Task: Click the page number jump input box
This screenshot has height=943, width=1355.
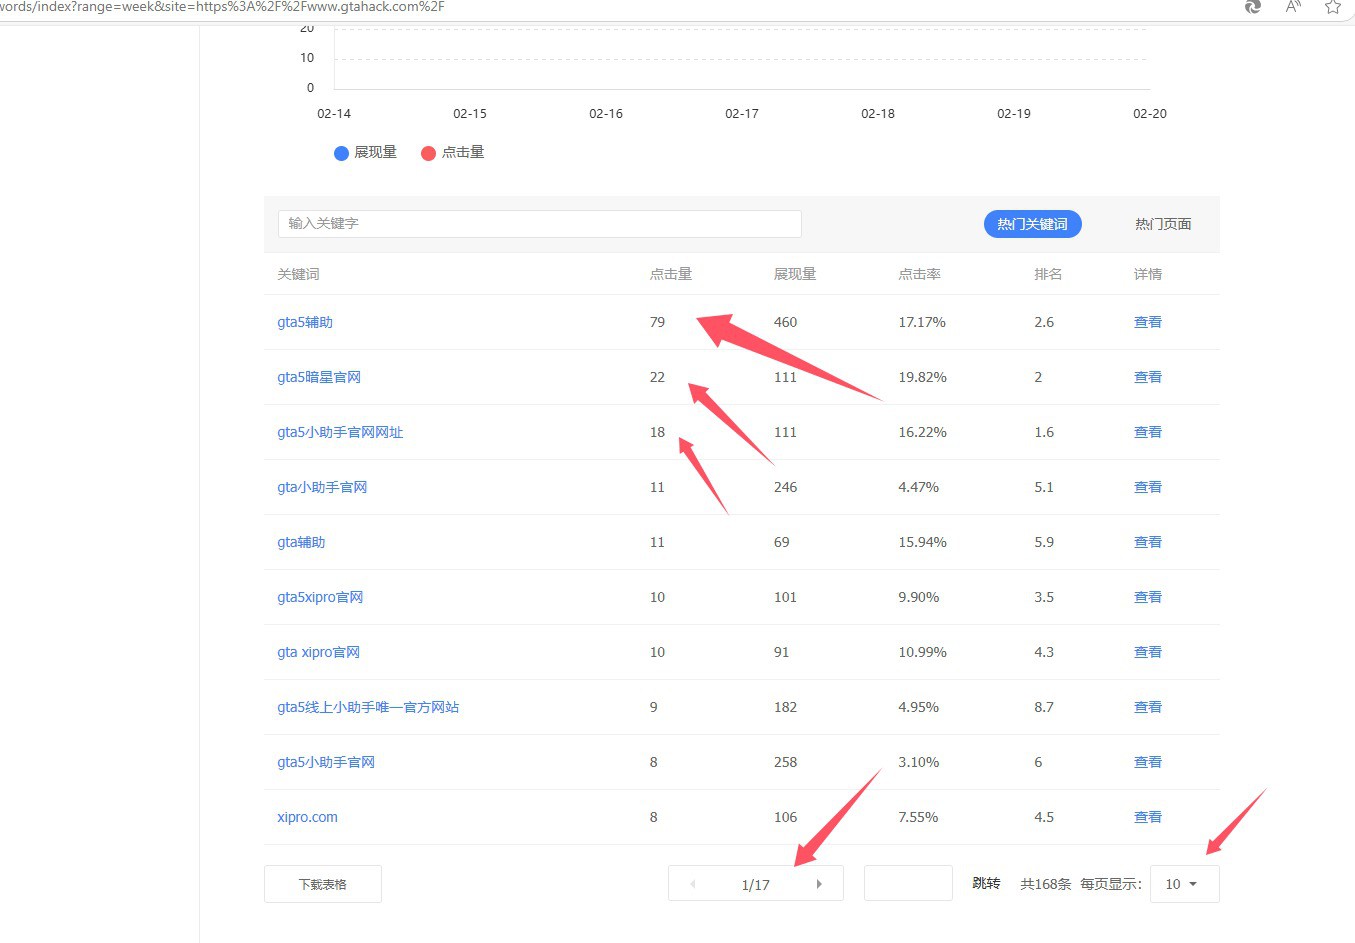Action: coord(908,883)
